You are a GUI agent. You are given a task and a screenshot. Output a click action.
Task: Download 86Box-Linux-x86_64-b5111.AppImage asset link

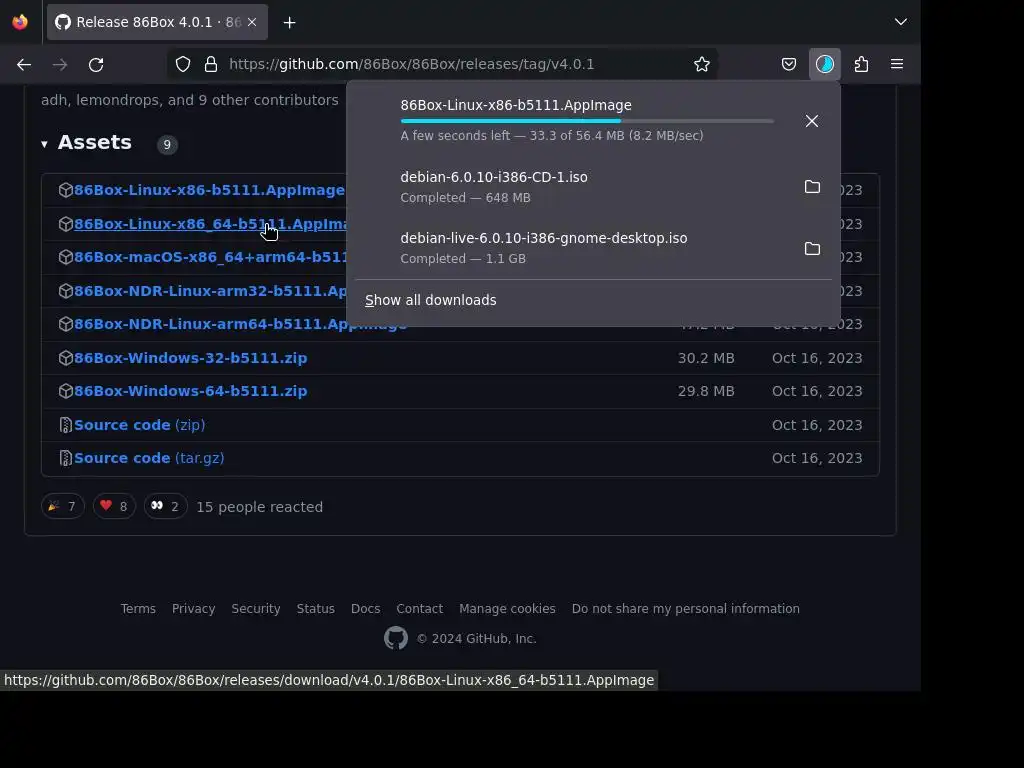coord(210,224)
